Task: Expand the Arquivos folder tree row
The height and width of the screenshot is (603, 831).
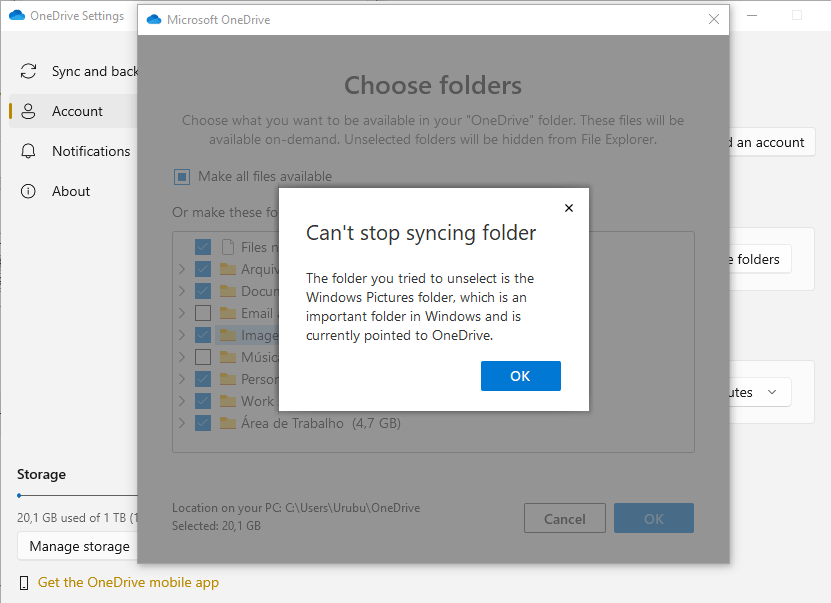Action: (182, 269)
